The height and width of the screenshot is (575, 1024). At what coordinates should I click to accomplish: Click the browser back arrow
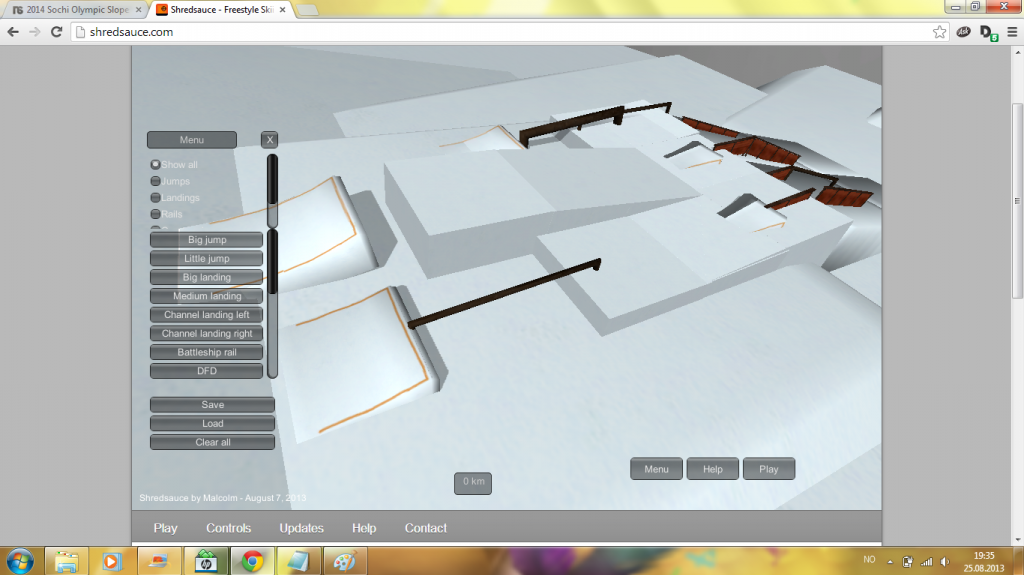[x=13, y=32]
